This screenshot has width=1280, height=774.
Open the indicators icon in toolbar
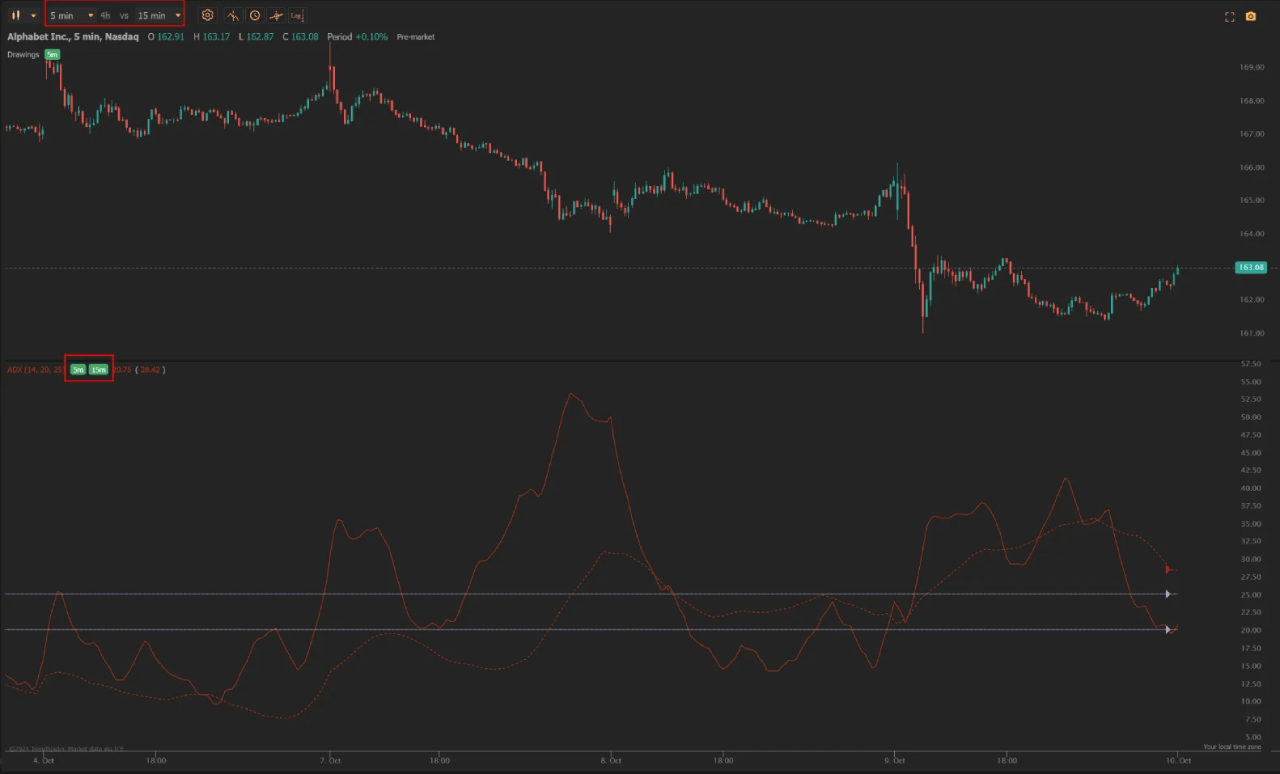pyautogui.click(x=233, y=15)
